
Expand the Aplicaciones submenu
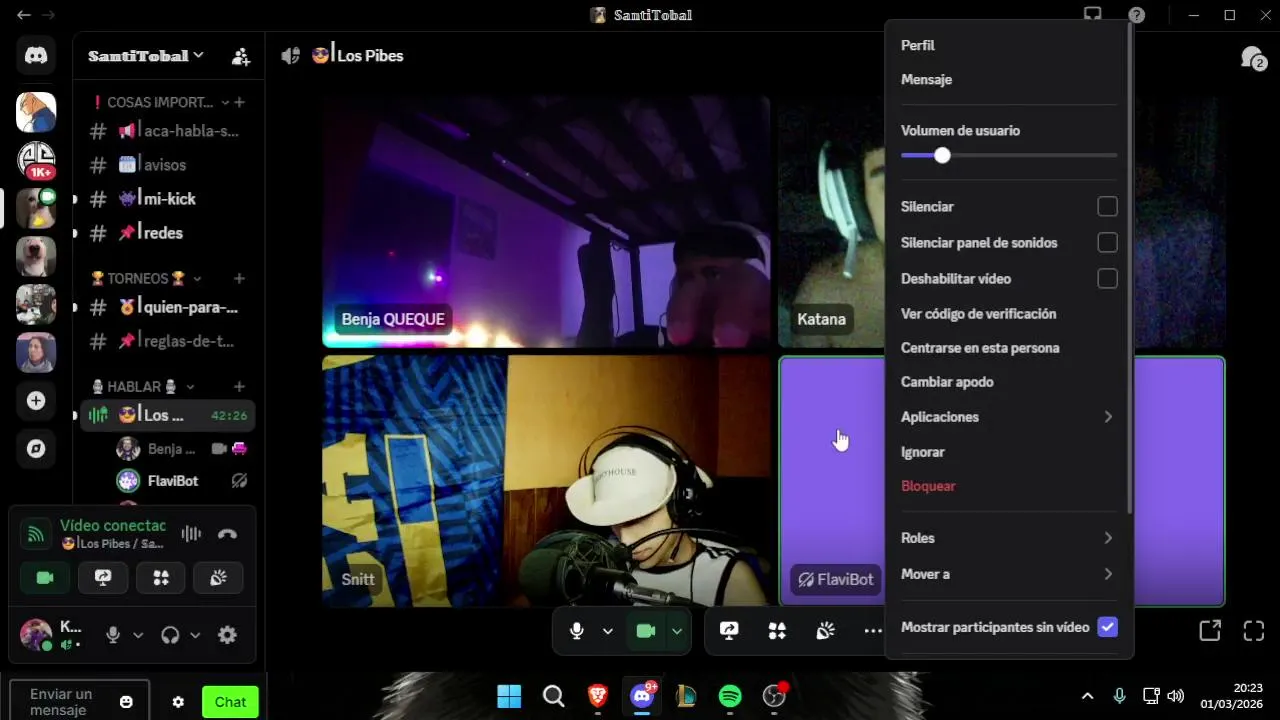click(1009, 417)
